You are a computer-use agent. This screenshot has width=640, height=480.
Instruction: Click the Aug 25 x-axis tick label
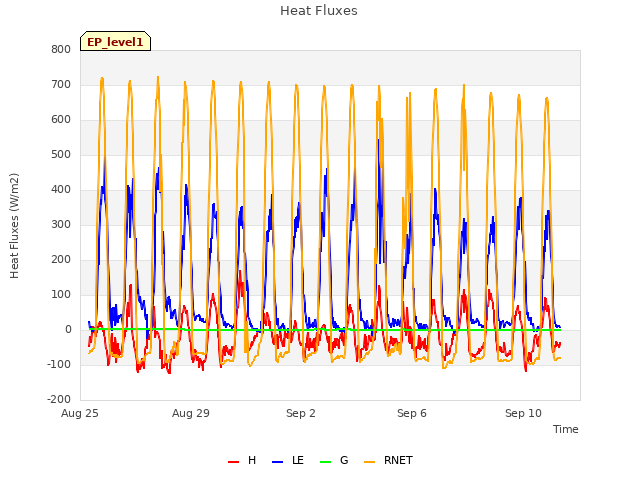click(80, 413)
